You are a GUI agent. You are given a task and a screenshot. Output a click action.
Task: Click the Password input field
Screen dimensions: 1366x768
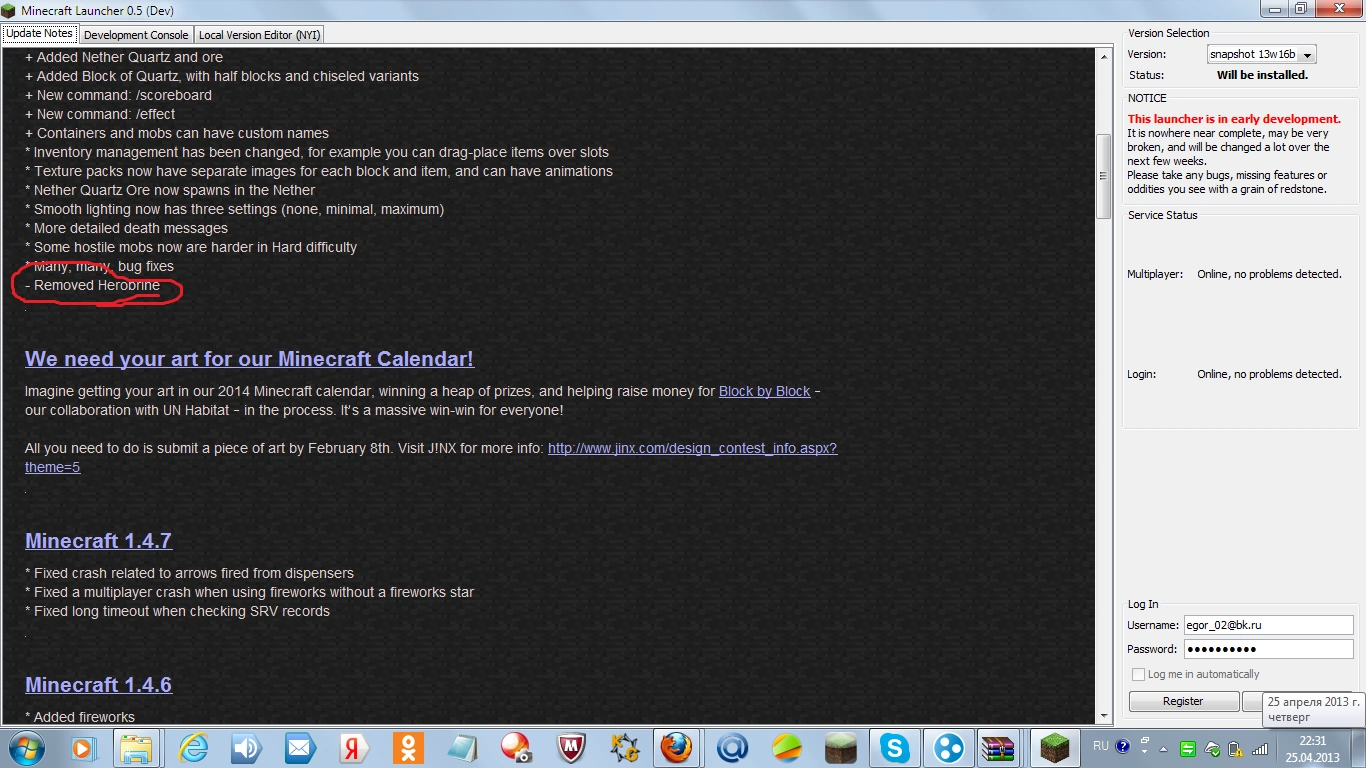click(x=1268, y=649)
